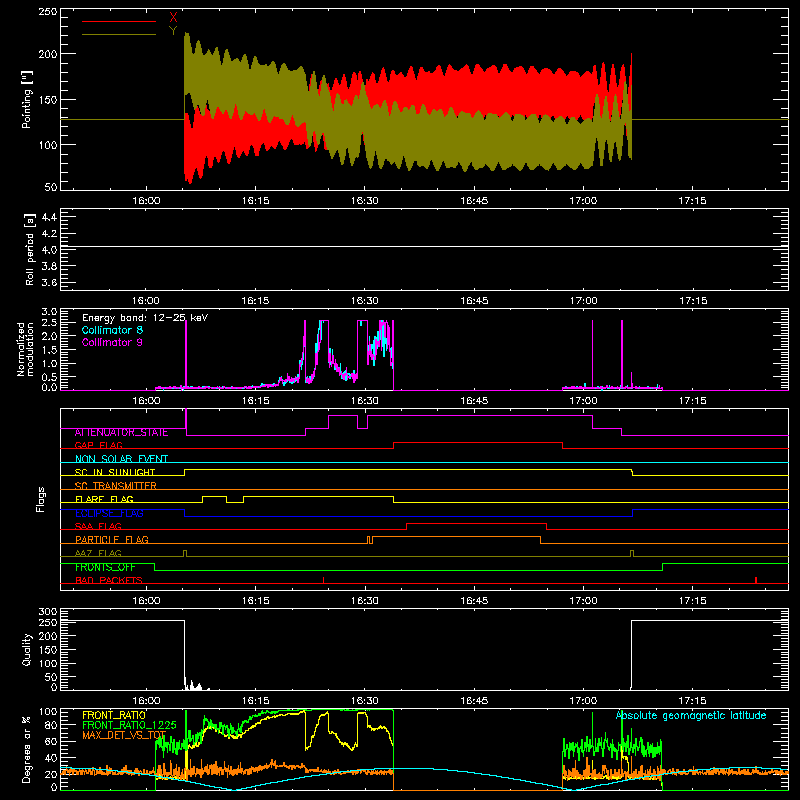Select the NON_SOLAR_EVENT flag label
Viewport: 800px width, 800px height.
tap(121, 459)
